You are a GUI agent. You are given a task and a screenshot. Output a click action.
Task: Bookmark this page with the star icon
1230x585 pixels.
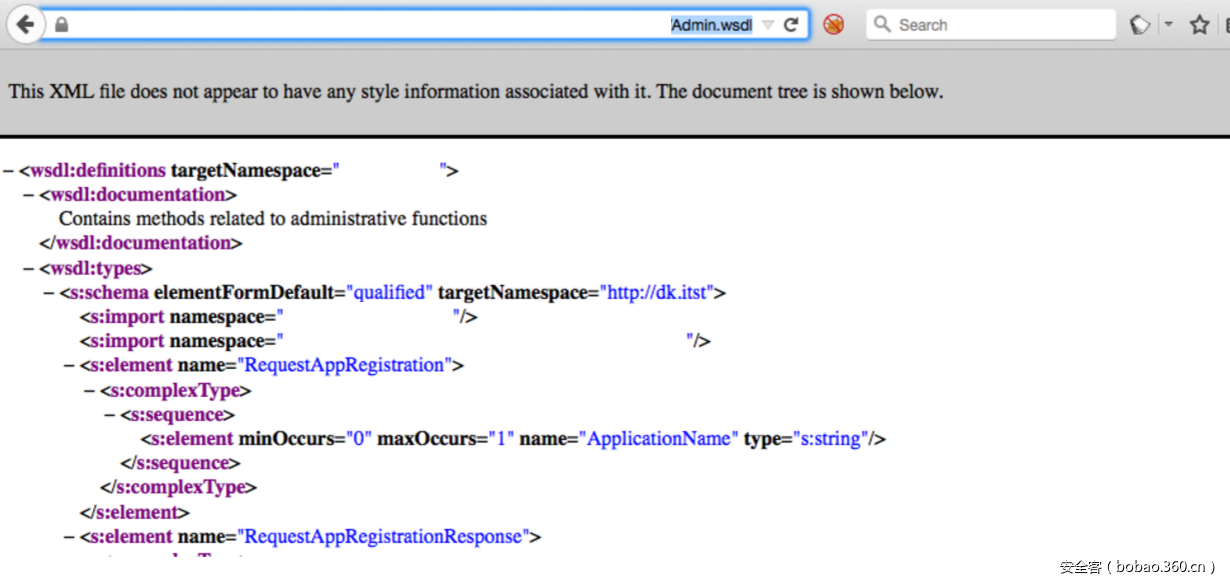[x=1199, y=25]
